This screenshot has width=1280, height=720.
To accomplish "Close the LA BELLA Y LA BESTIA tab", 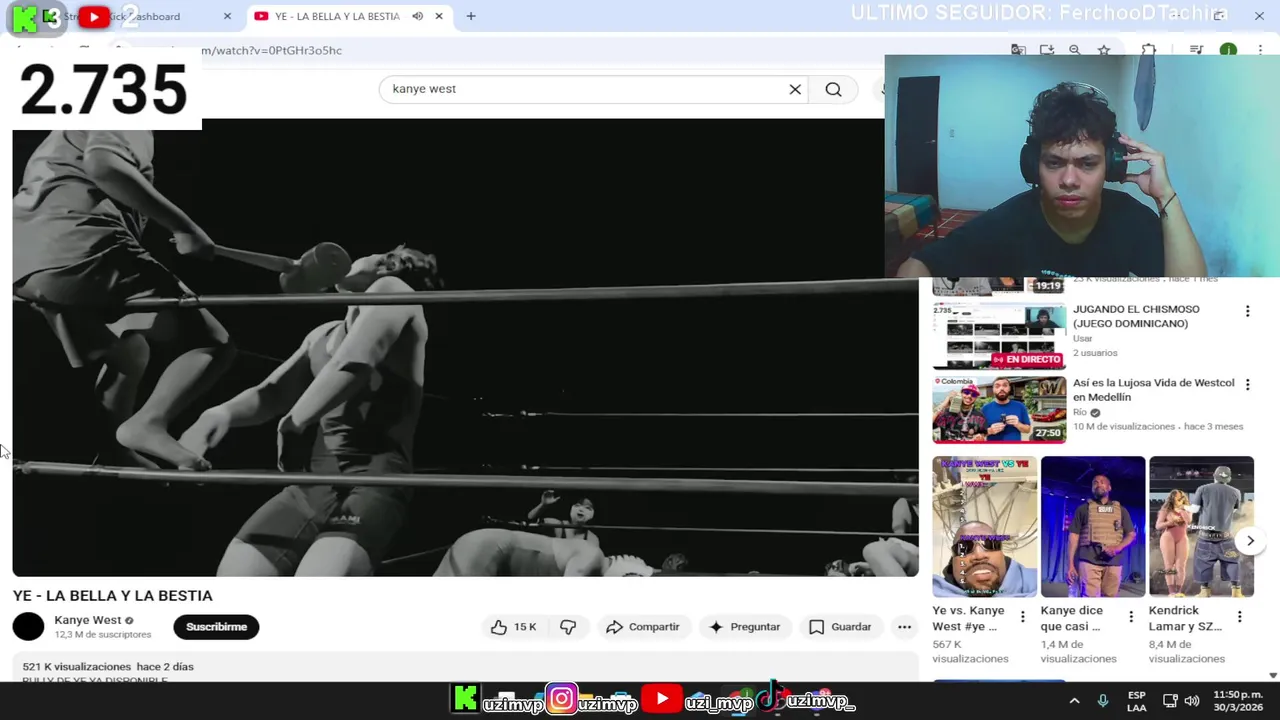I will (x=438, y=16).
